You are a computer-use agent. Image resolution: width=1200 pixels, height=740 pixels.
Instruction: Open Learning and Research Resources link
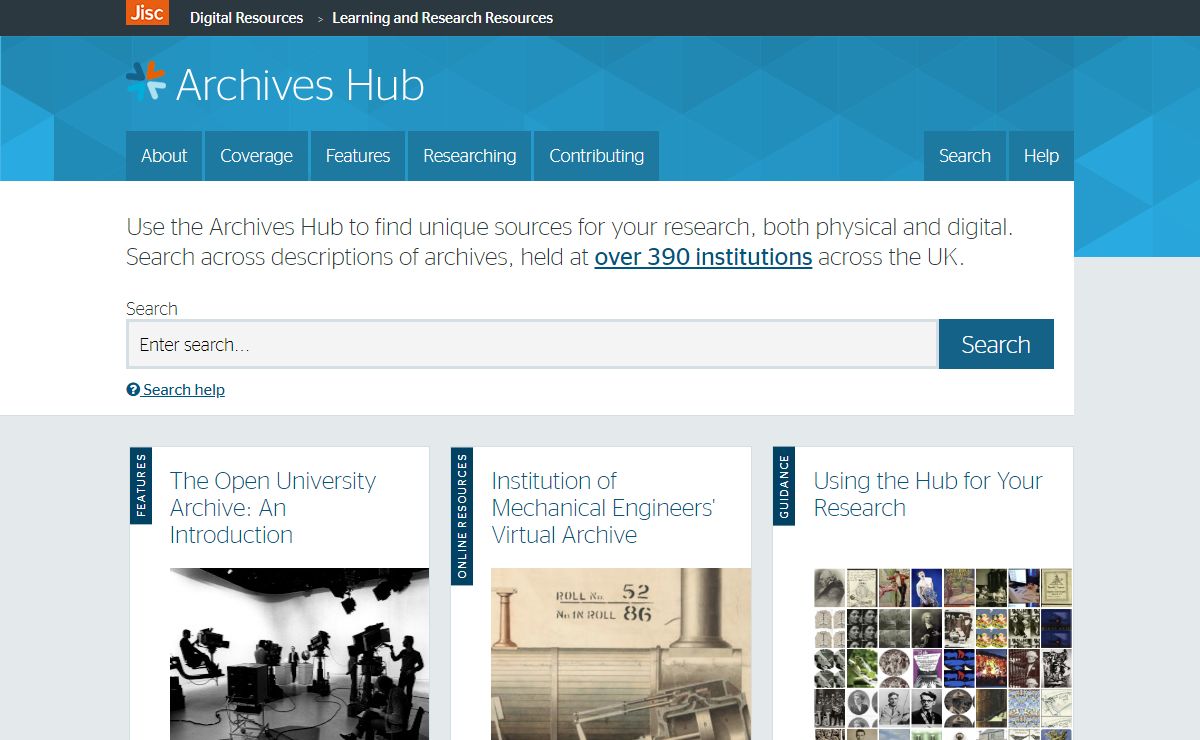442,18
